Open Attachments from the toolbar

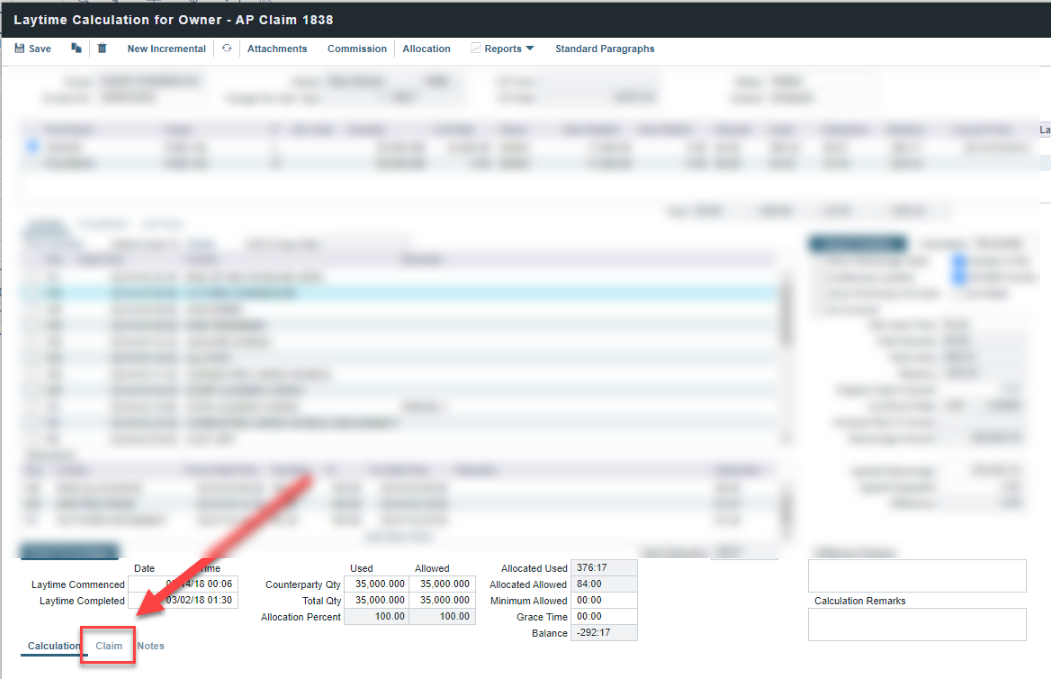[277, 48]
